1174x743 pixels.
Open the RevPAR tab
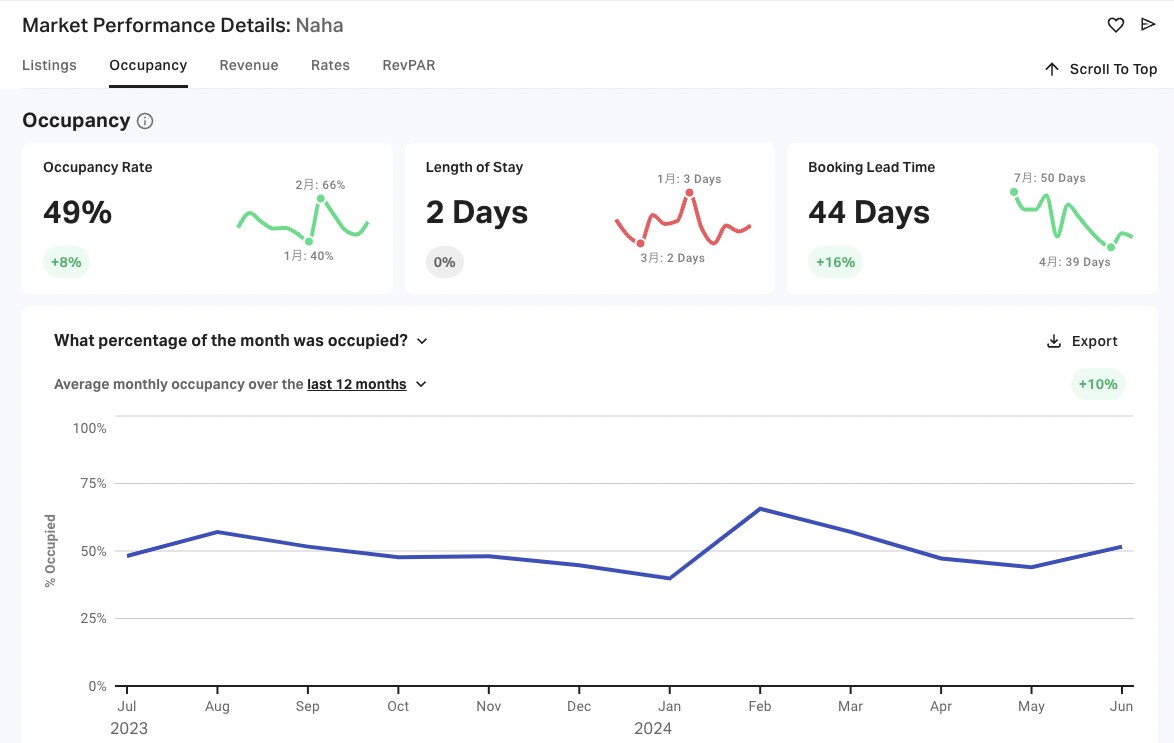(409, 65)
